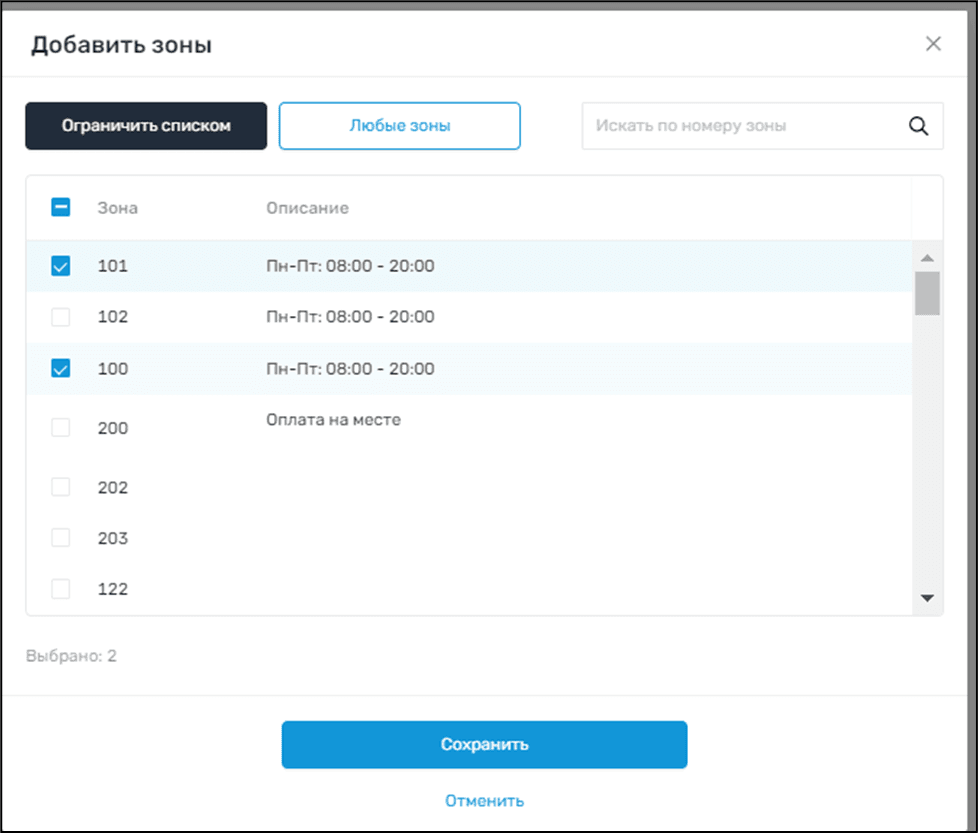Select zone 200 checkbox
978x833 pixels.
coord(60,428)
